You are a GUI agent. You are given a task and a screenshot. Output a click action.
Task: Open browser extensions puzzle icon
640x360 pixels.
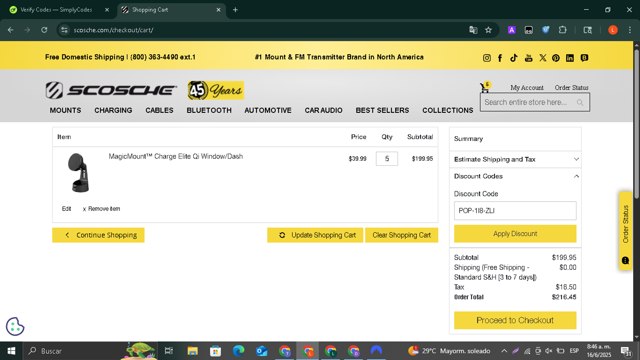(562, 30)
